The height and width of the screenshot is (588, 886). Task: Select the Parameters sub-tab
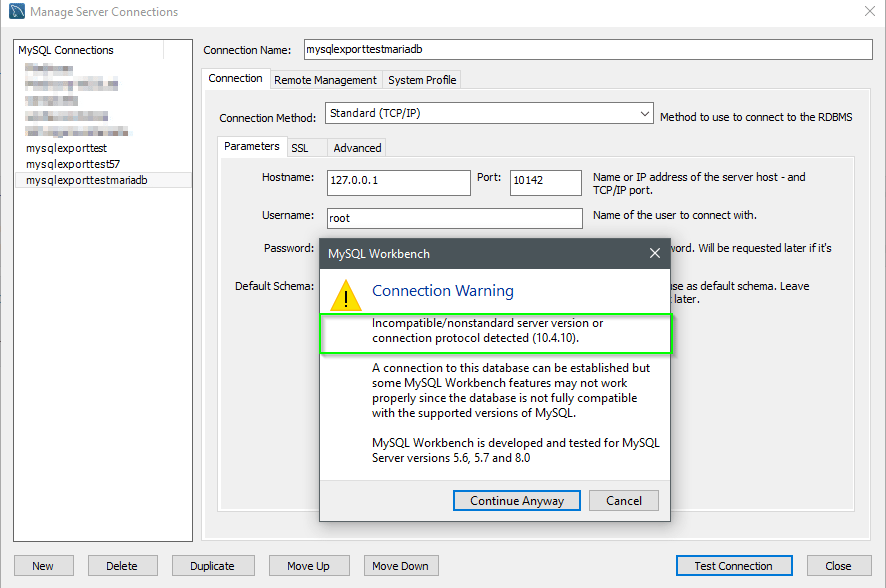pyautogui.click(x=251, y=146)
